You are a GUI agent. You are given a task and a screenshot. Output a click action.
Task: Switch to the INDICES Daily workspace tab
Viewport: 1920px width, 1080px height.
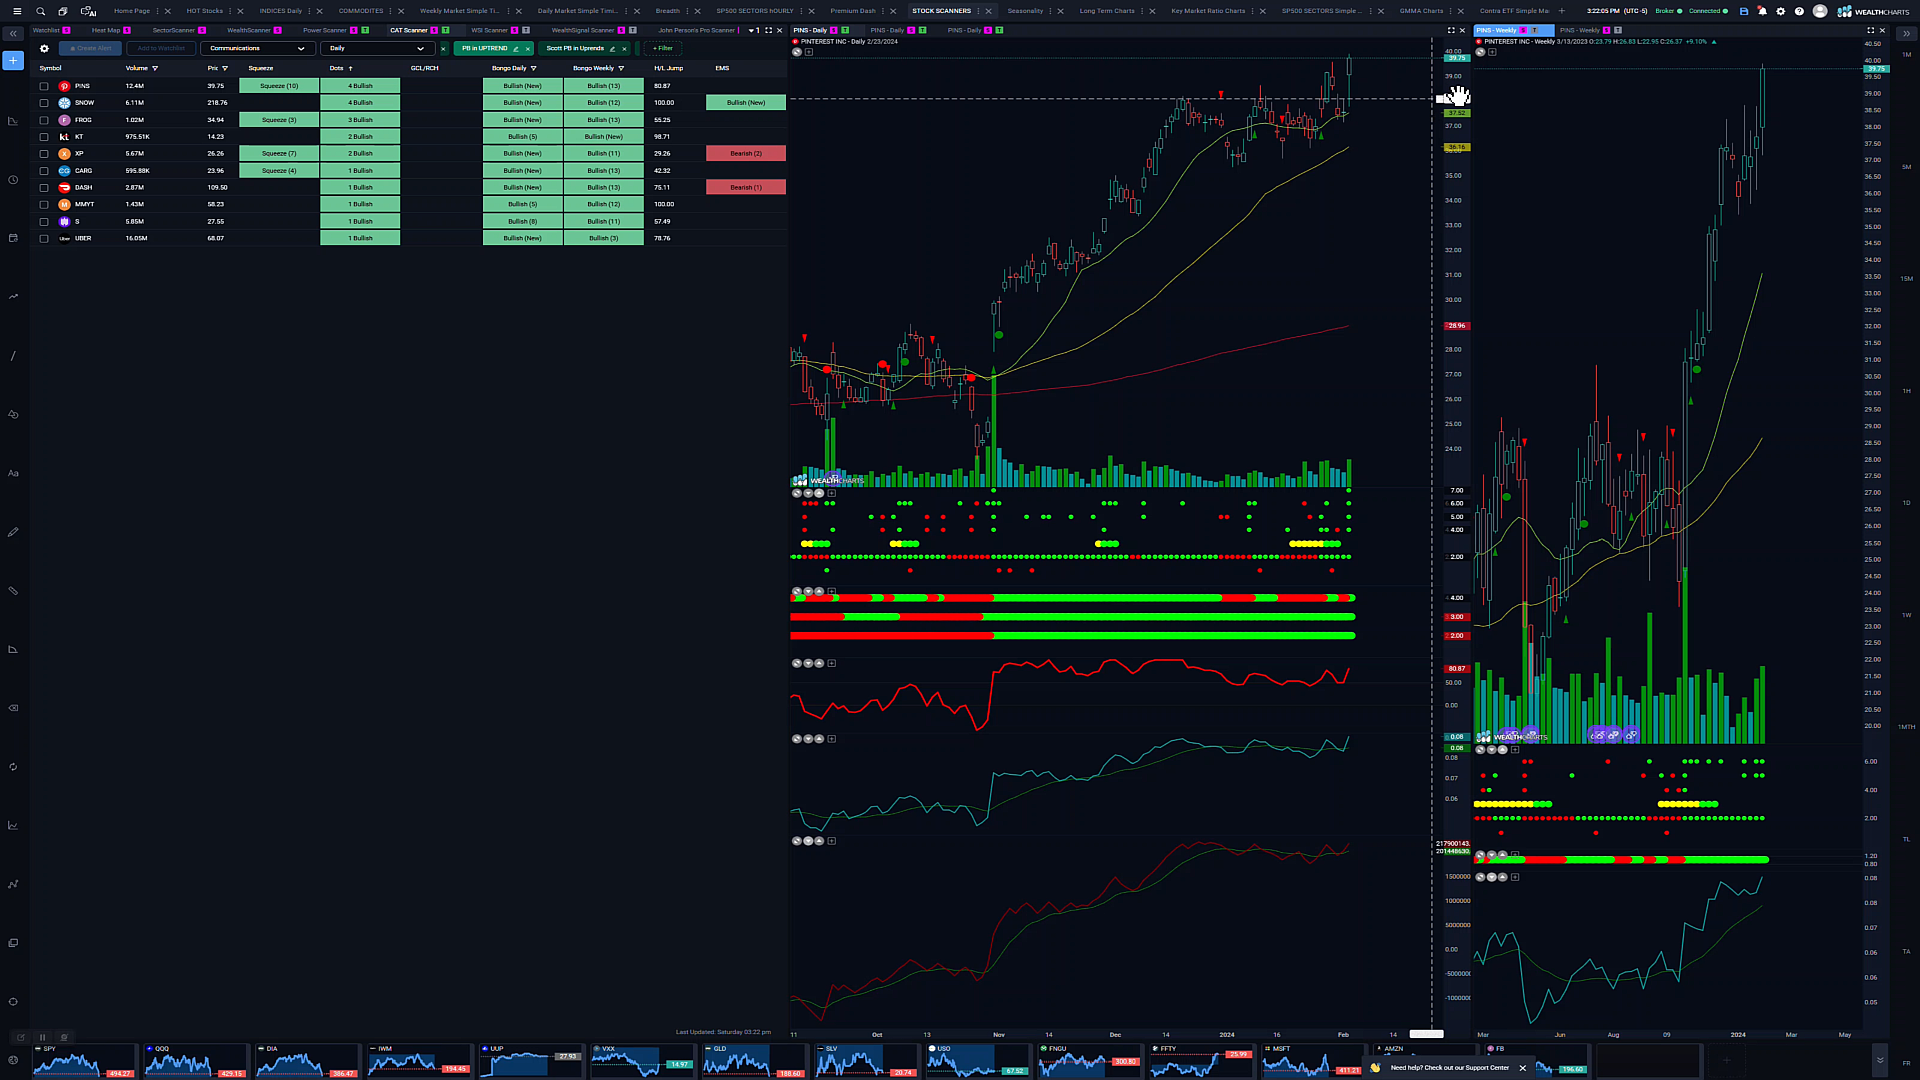click(281, 11)
